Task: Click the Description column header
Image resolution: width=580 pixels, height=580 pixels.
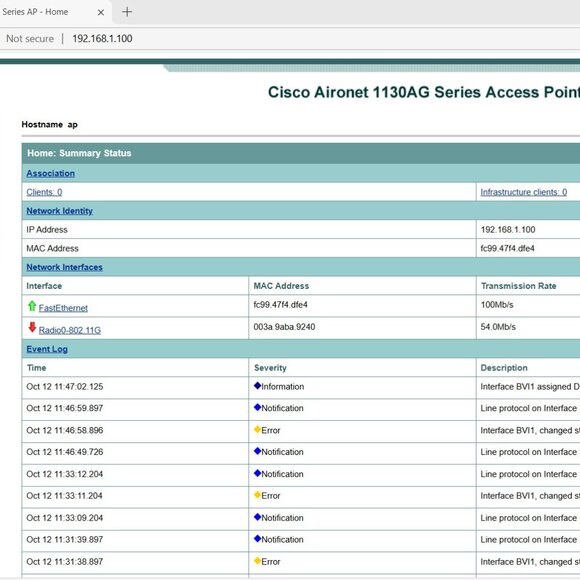Action: coord(504,368)
